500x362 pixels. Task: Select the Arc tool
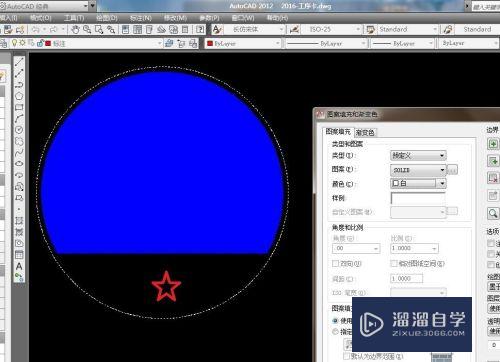19,119
